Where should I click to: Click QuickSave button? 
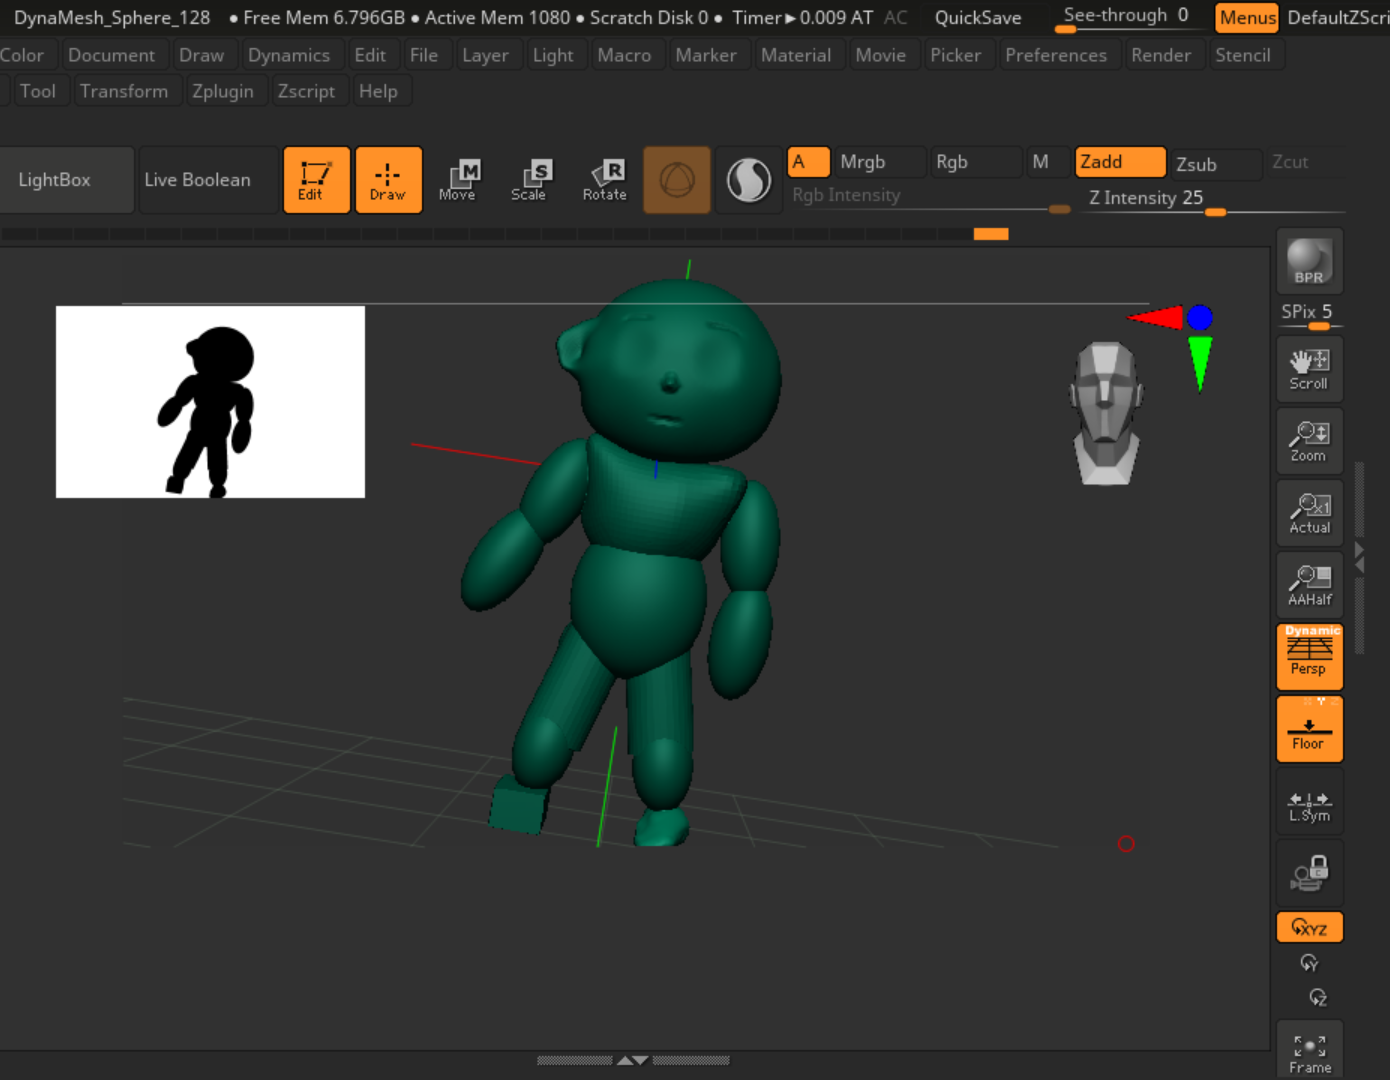(x=978, y=17)
